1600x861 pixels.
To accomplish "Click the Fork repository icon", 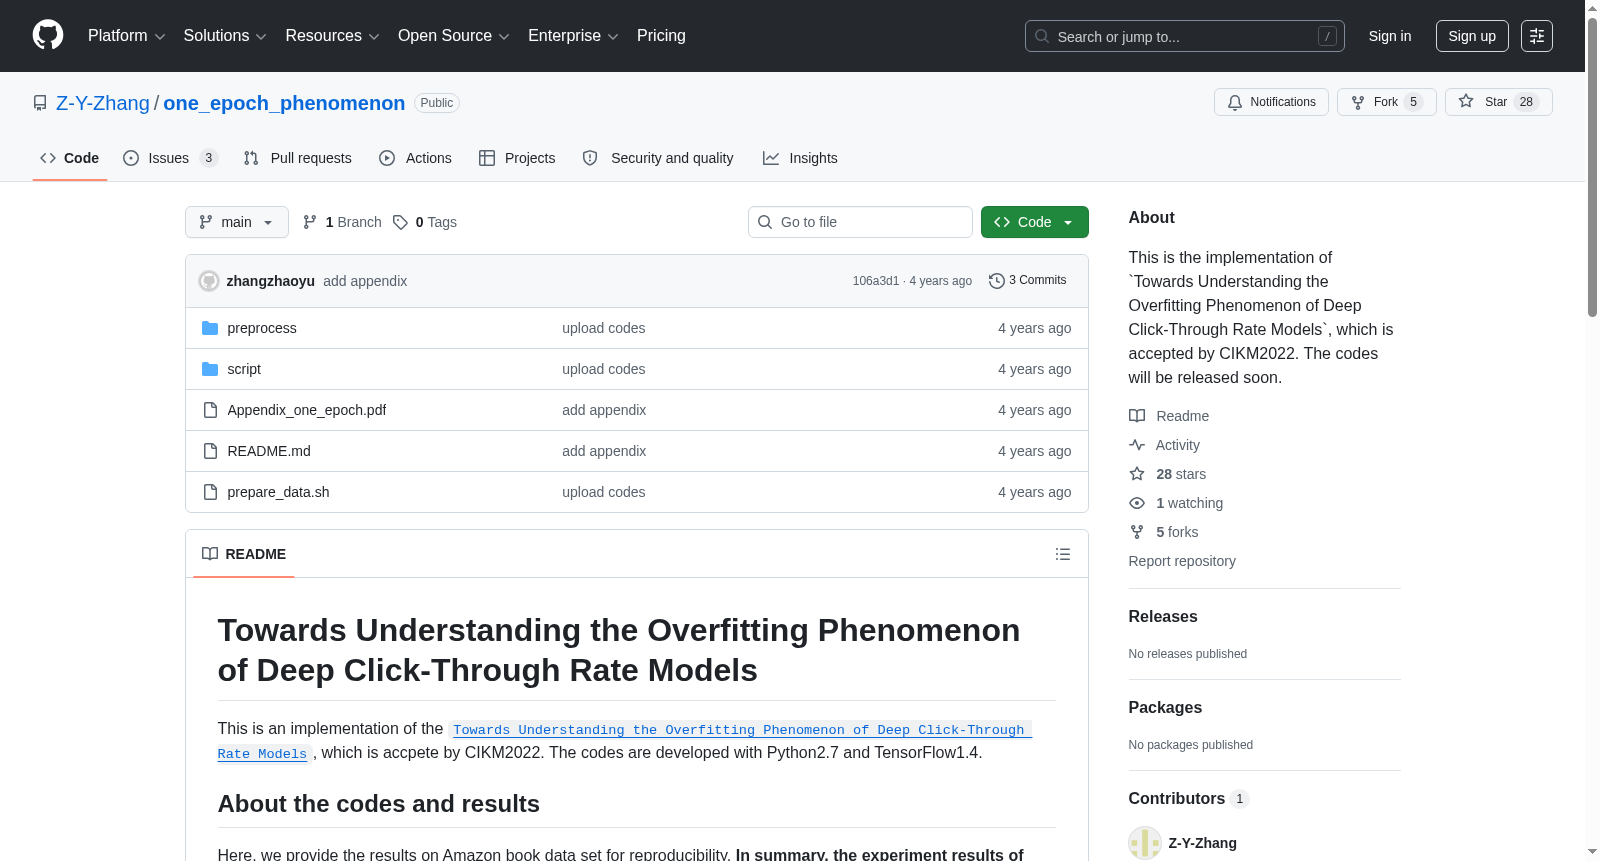I will (x=1358, y=102).
